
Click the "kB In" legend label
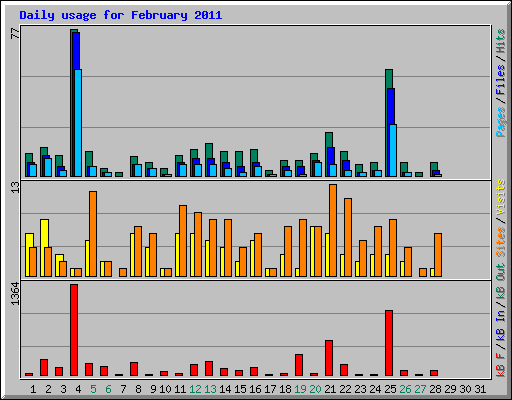(x=501, y=325)
